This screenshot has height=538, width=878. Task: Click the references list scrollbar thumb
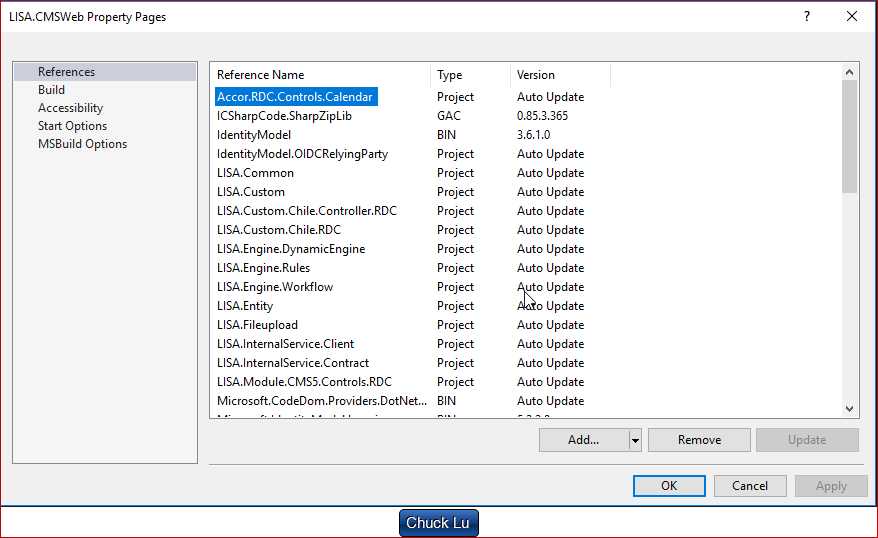849,137
